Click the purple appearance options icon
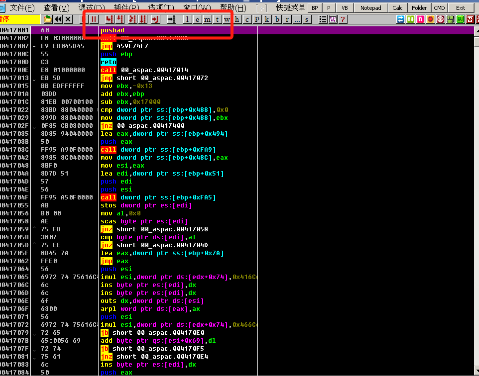 [333, 19]
